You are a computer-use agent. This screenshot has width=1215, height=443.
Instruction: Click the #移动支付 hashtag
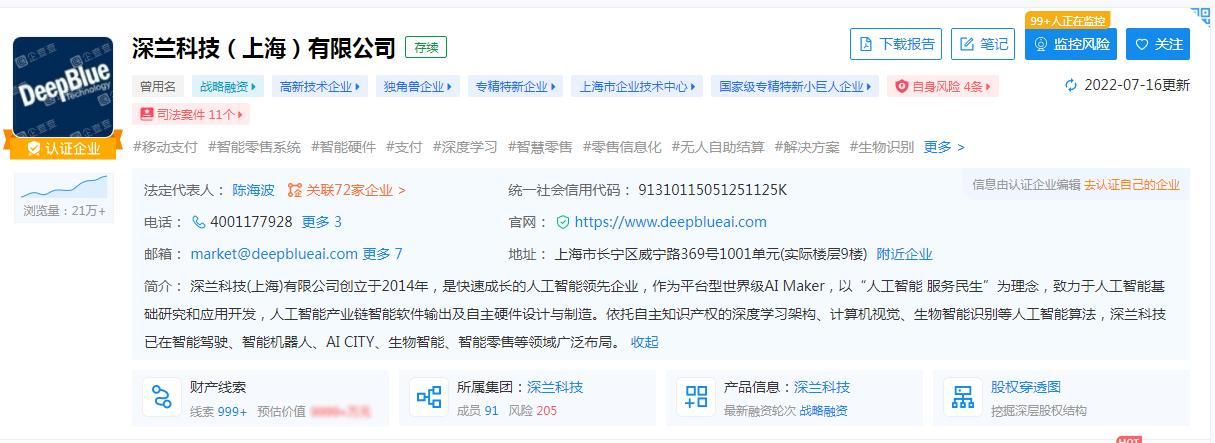[166, 147]
